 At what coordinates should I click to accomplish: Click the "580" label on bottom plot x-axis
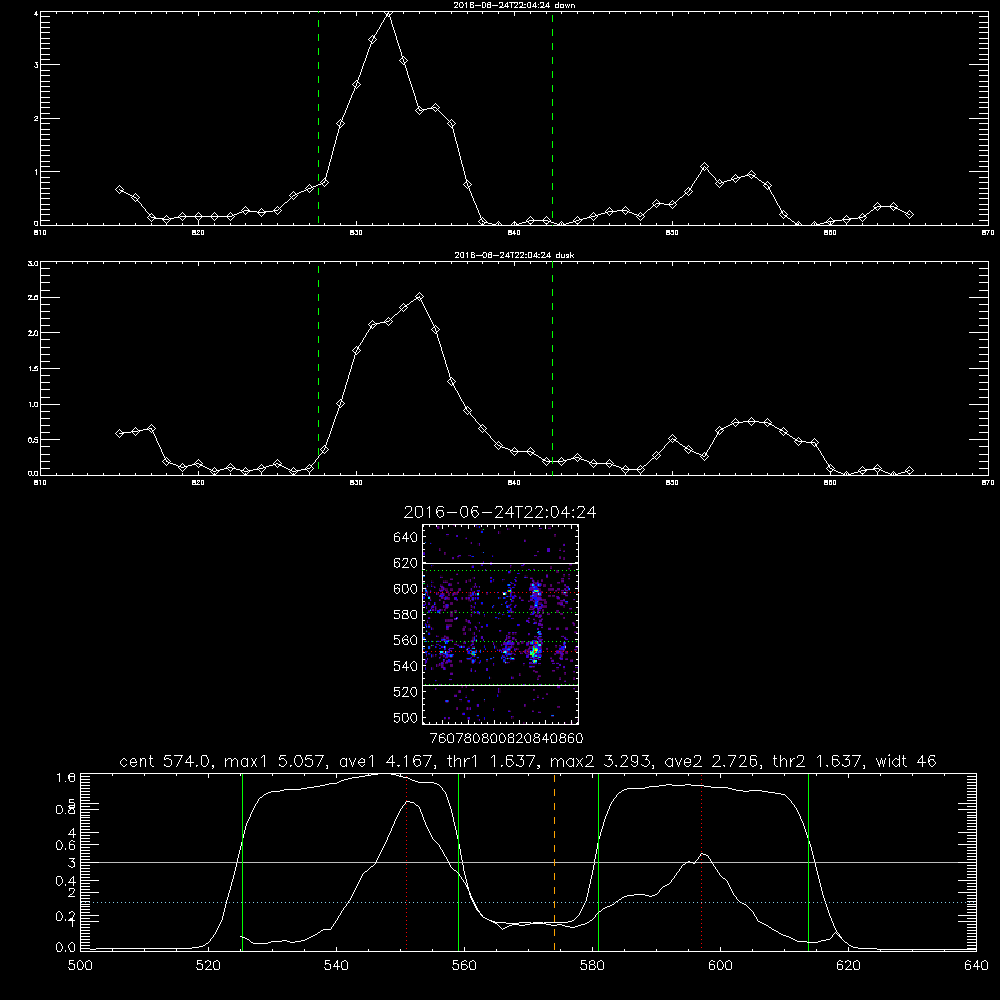pyautogui.click(x=592, y=966)
